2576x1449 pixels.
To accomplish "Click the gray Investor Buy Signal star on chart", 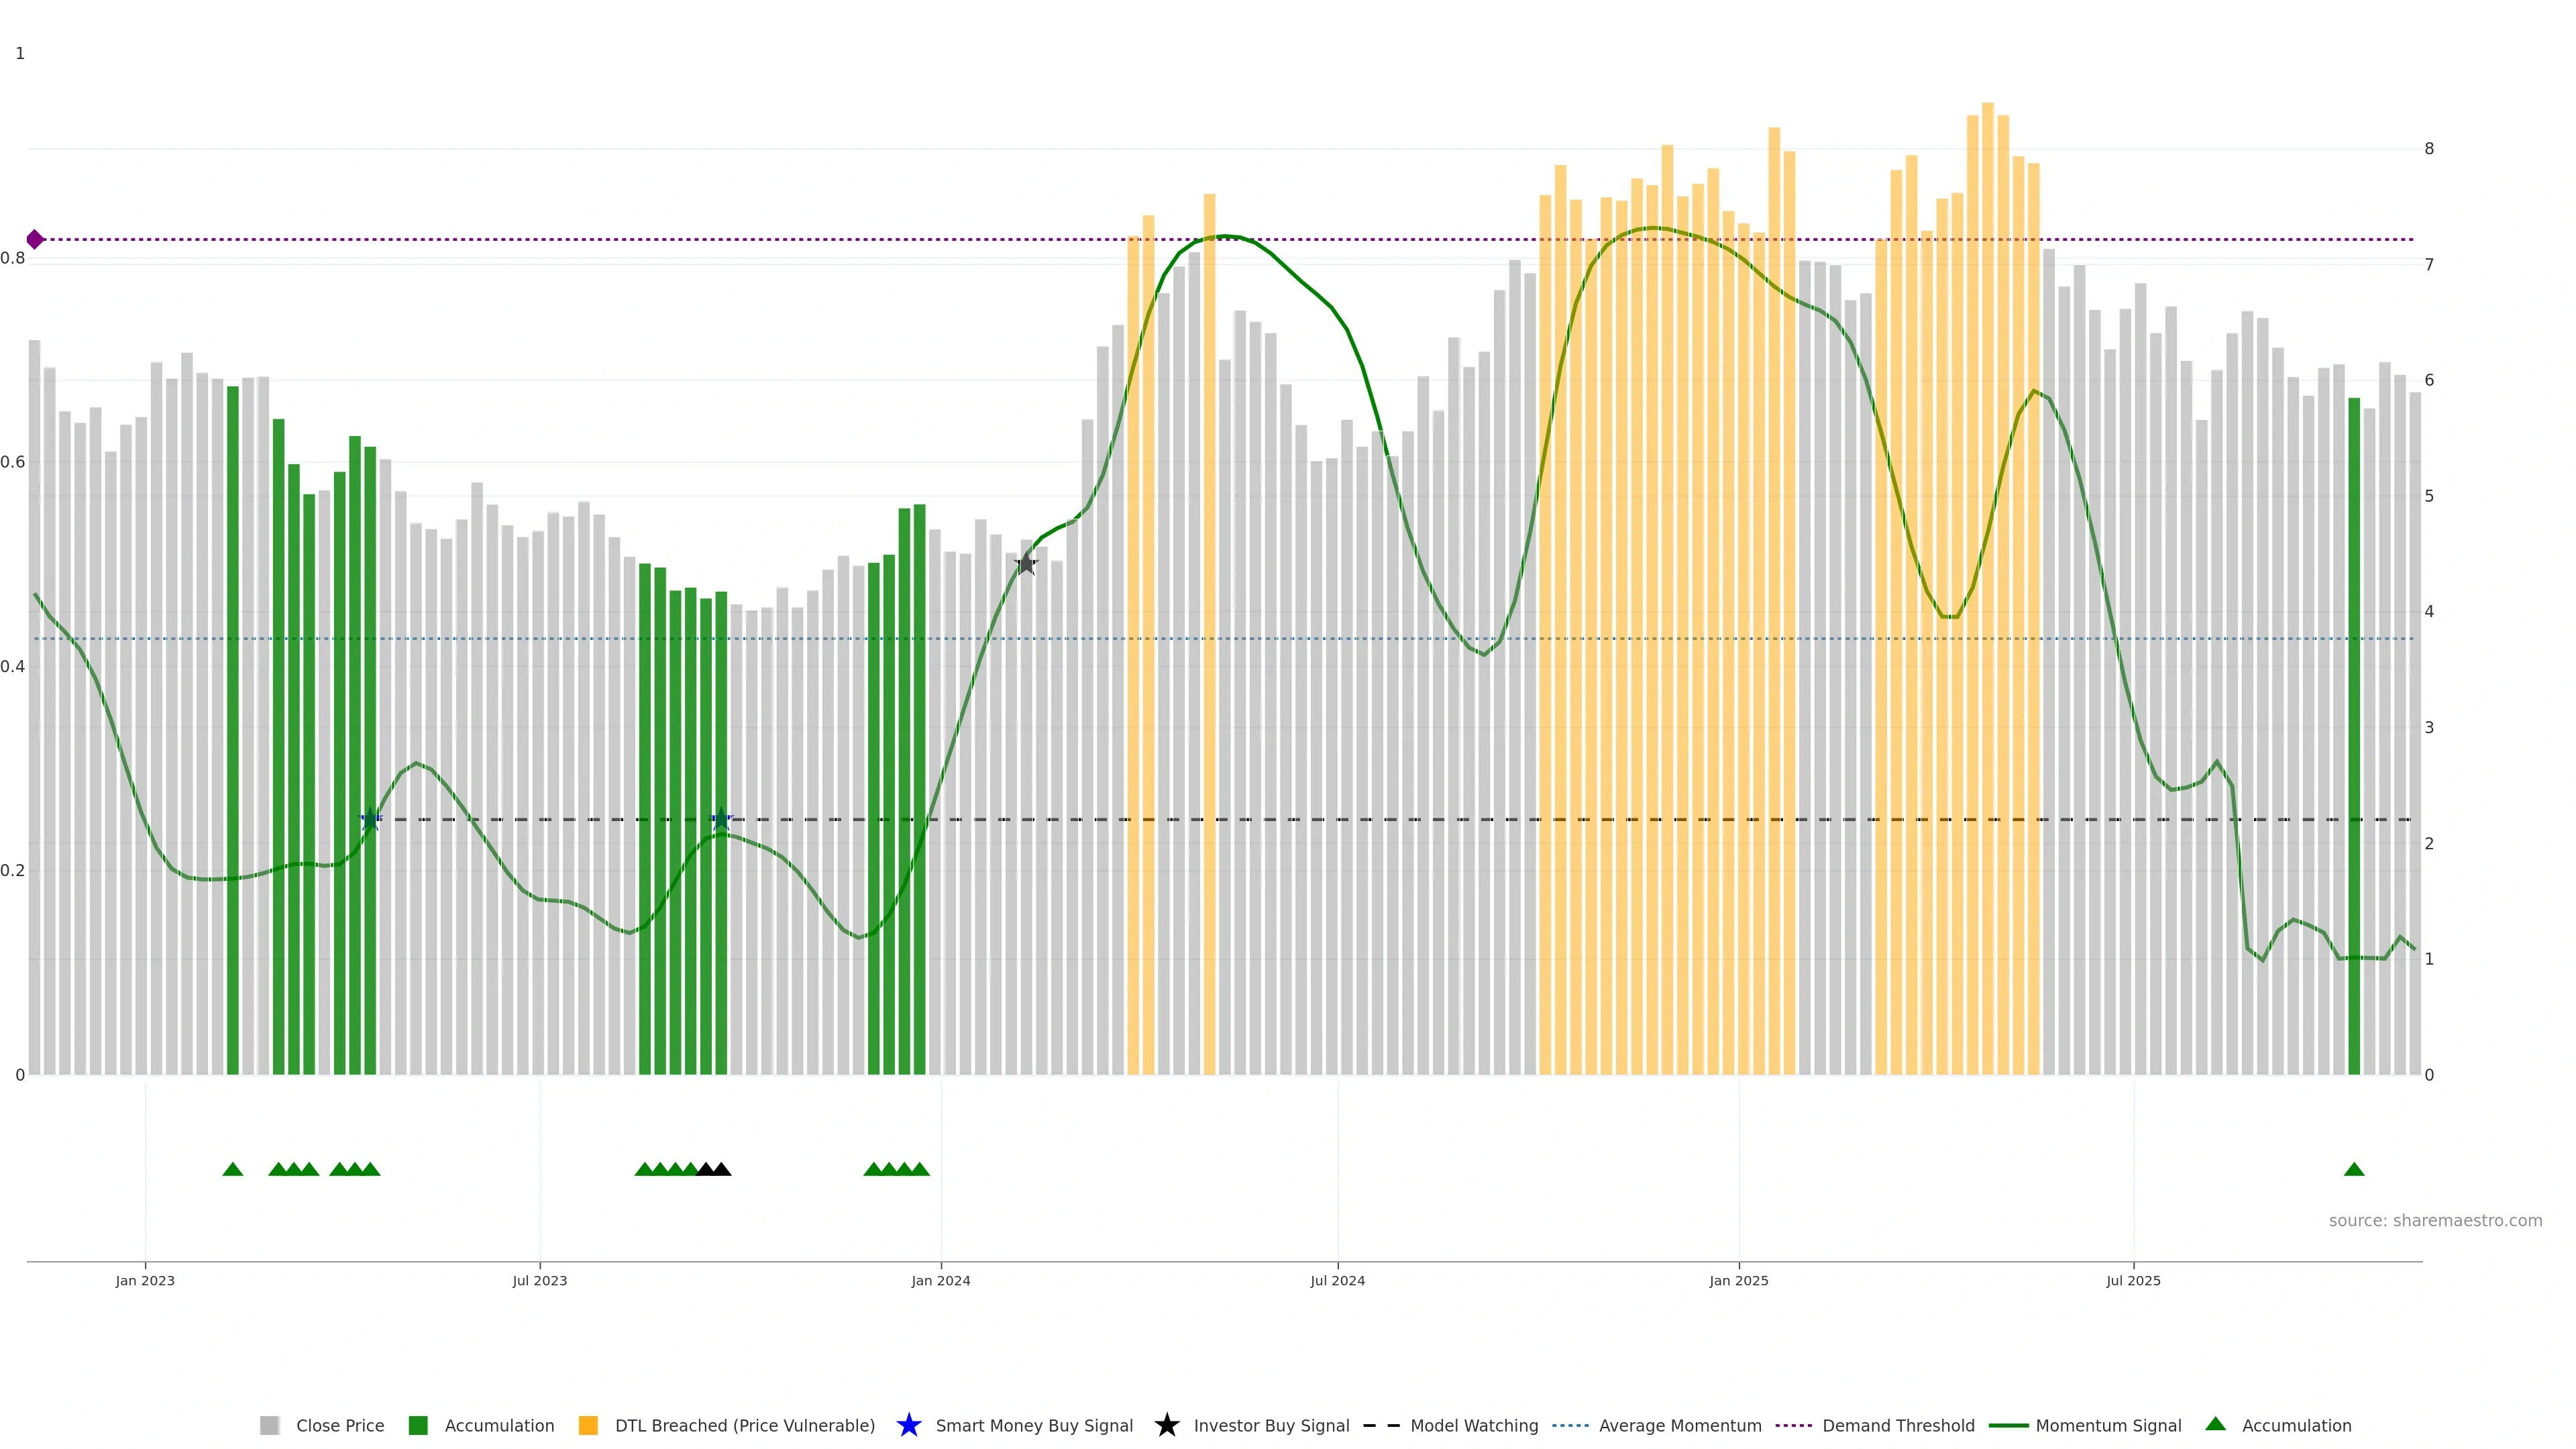I will tap(1026, 564).
